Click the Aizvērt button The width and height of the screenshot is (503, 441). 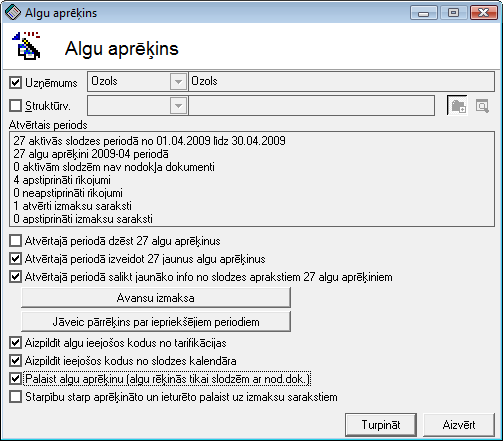coord(459,425)
